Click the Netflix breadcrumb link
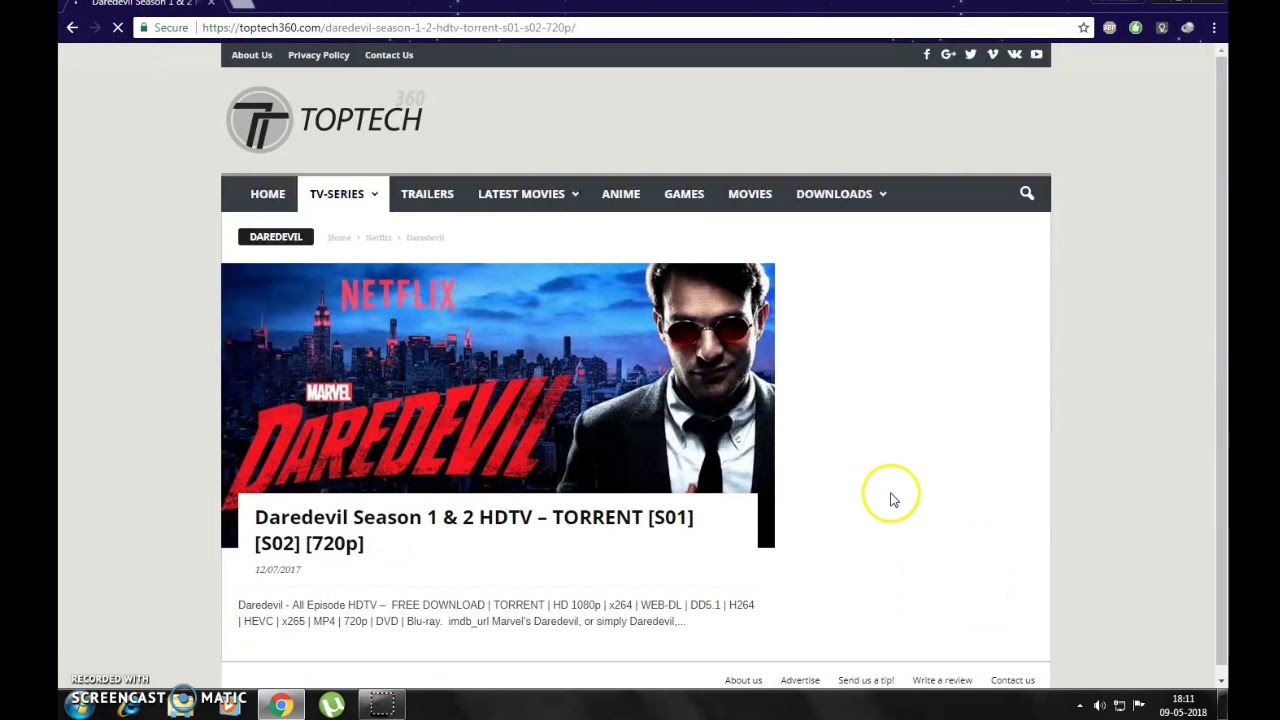Viewport: 1280px width, 720px height. coord(378,237)
